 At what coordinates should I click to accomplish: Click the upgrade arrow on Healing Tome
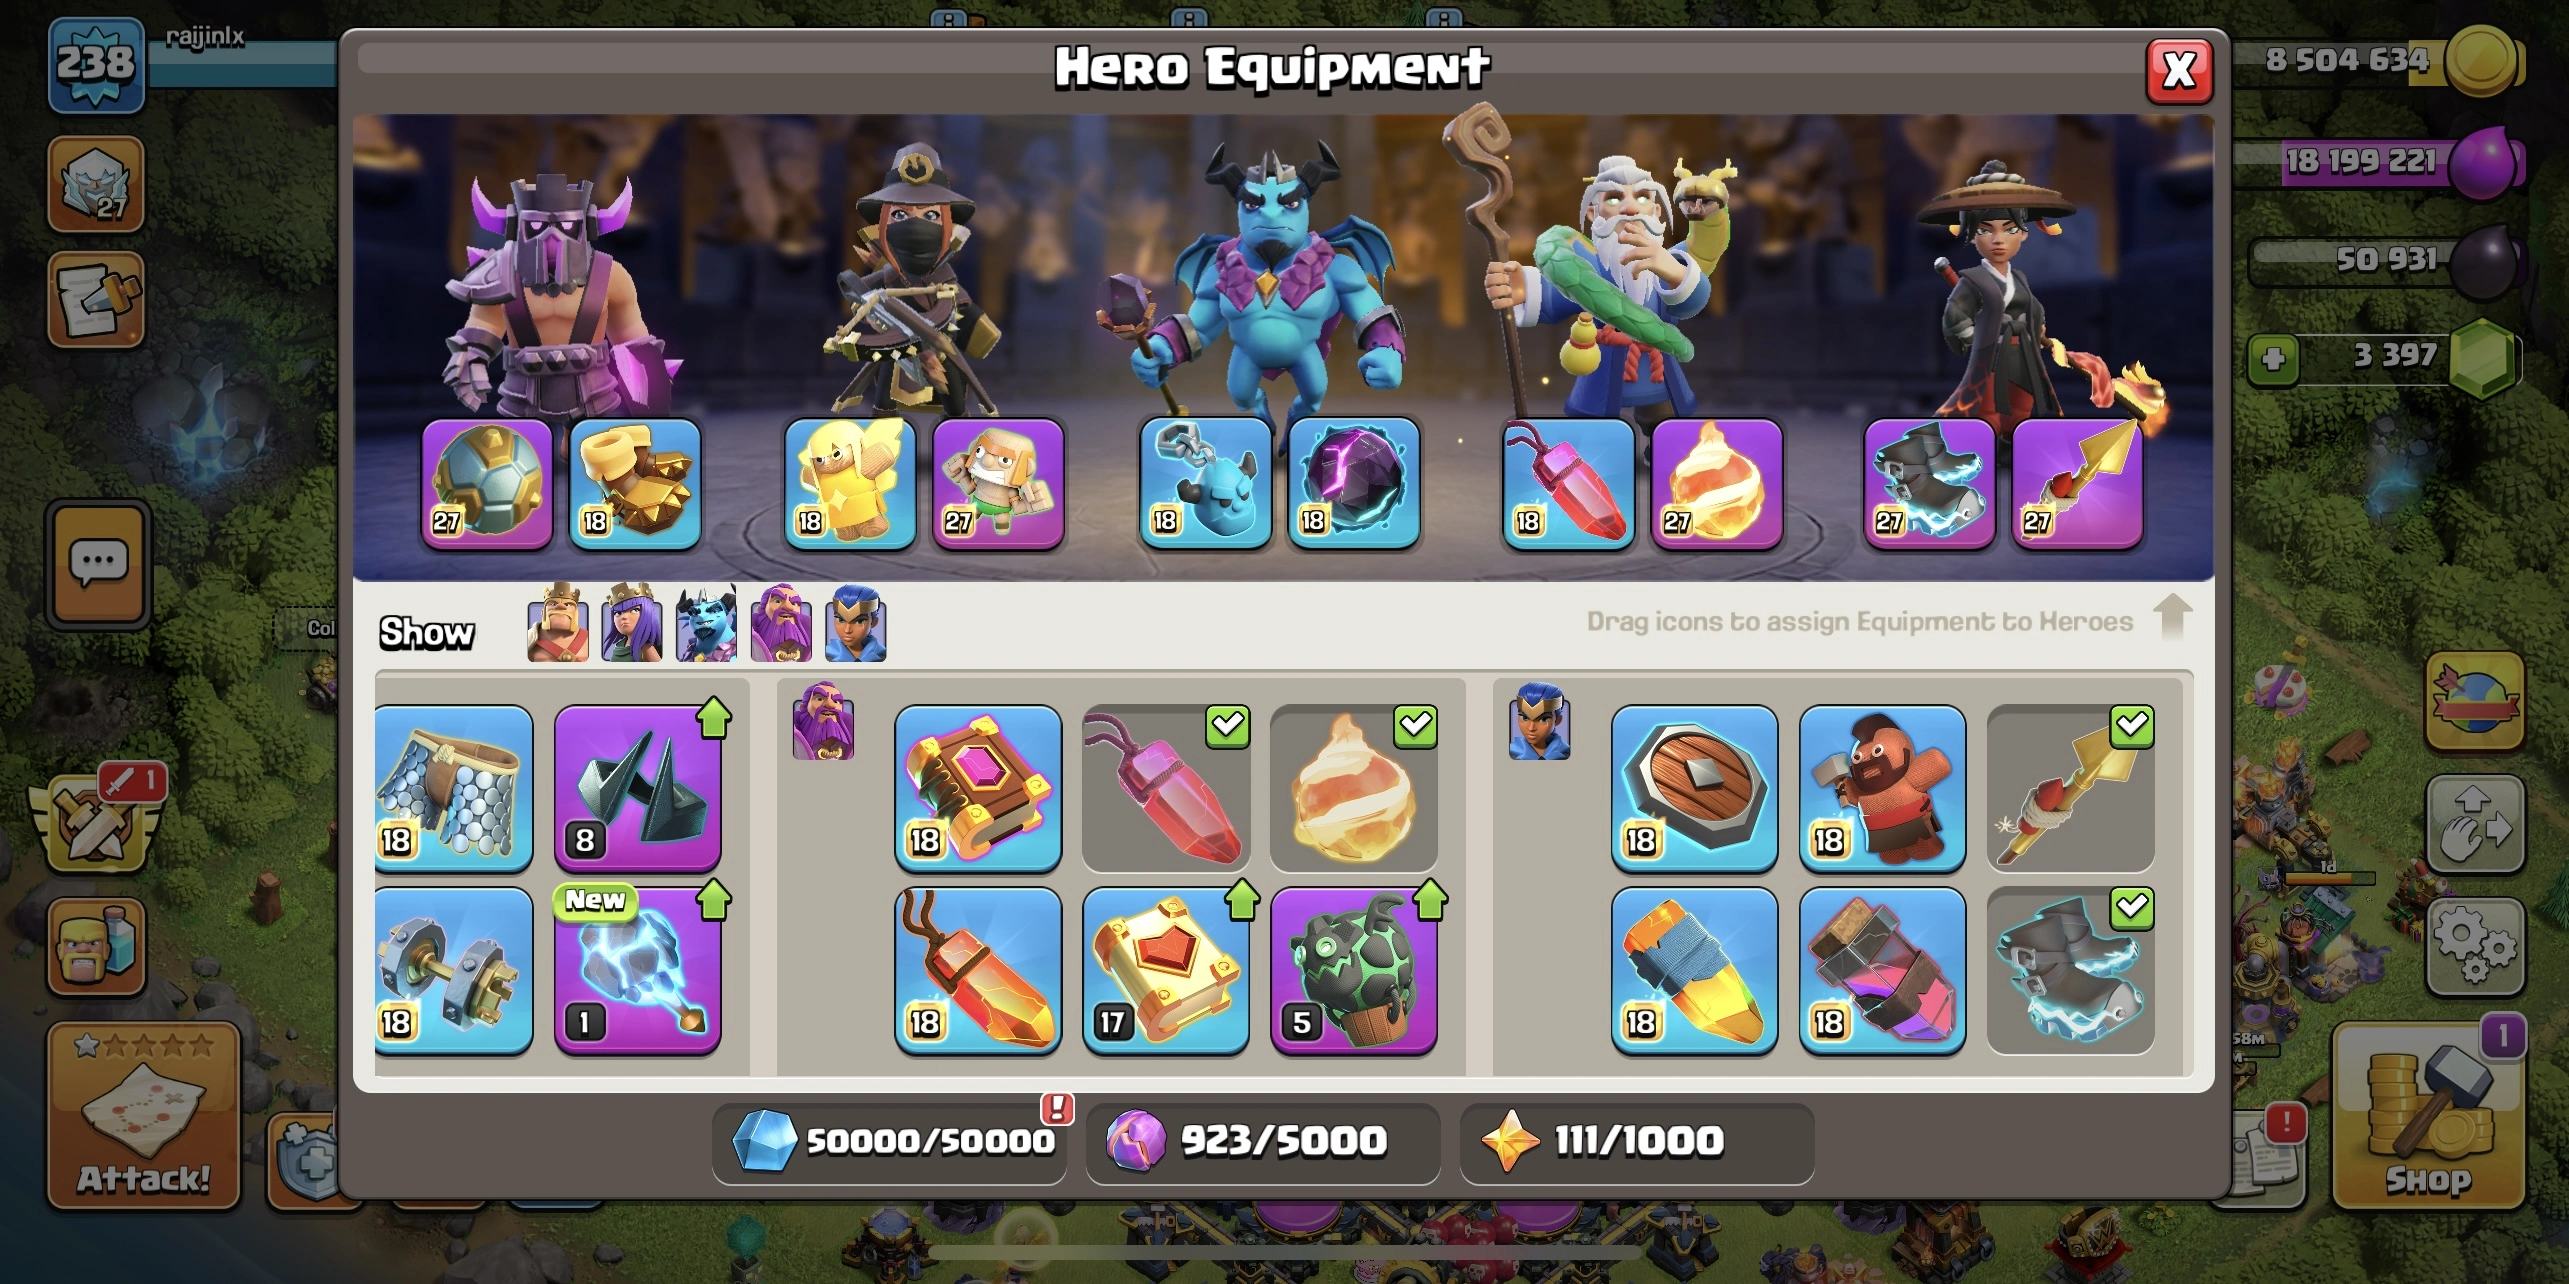(x=1241, y=900)
